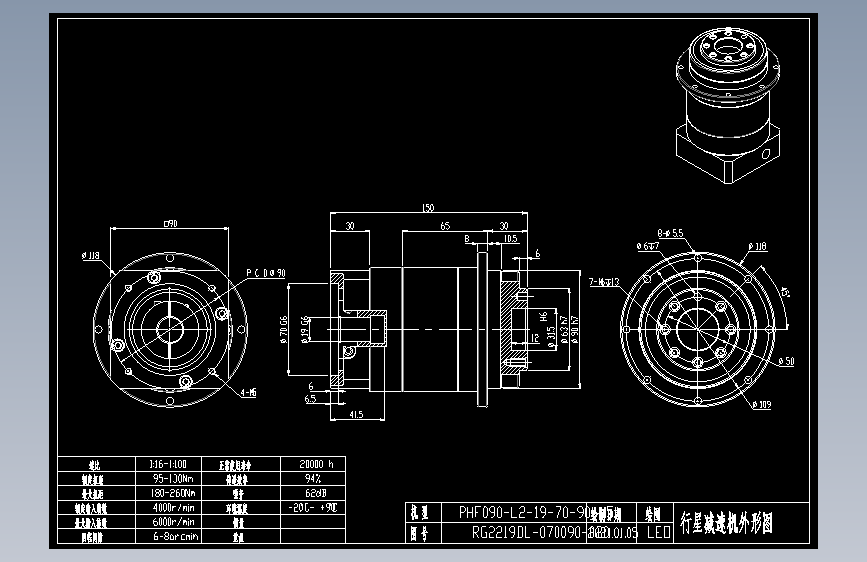Select the B dimension label
The image size is (867, 562).
coord(467,238)
